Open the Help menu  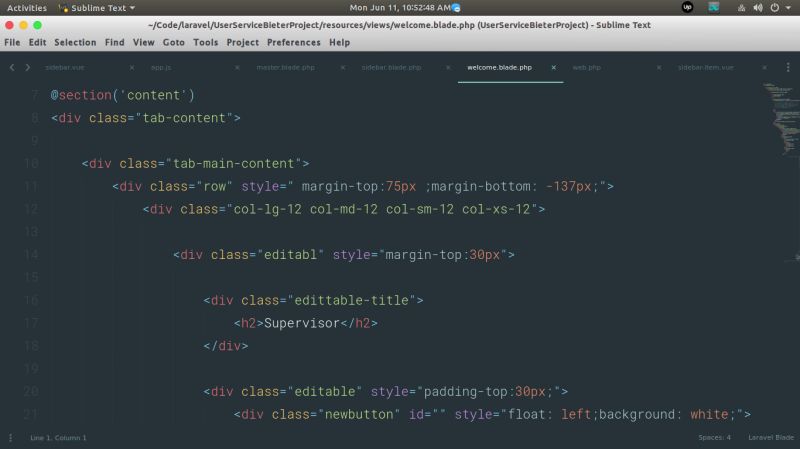[x=339, y=42]
